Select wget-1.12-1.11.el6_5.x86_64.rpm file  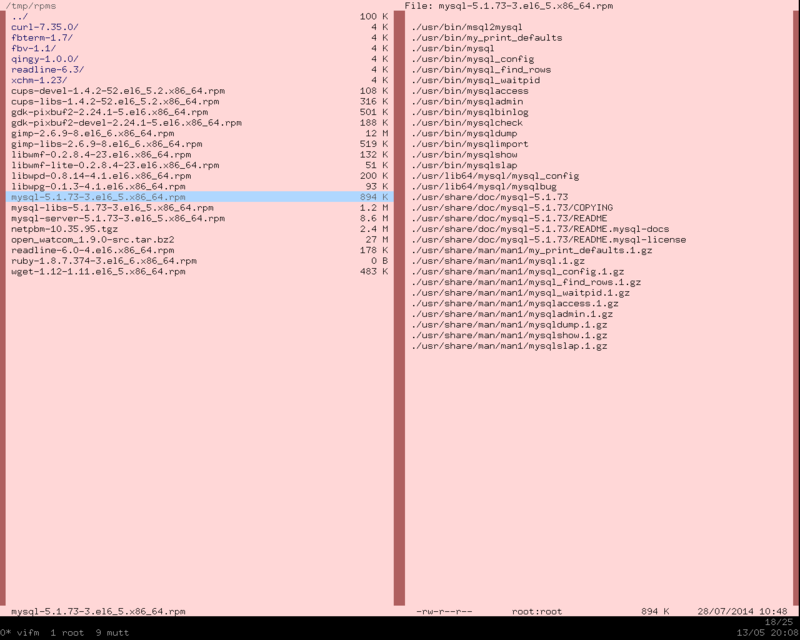click(x=199, y=272)
